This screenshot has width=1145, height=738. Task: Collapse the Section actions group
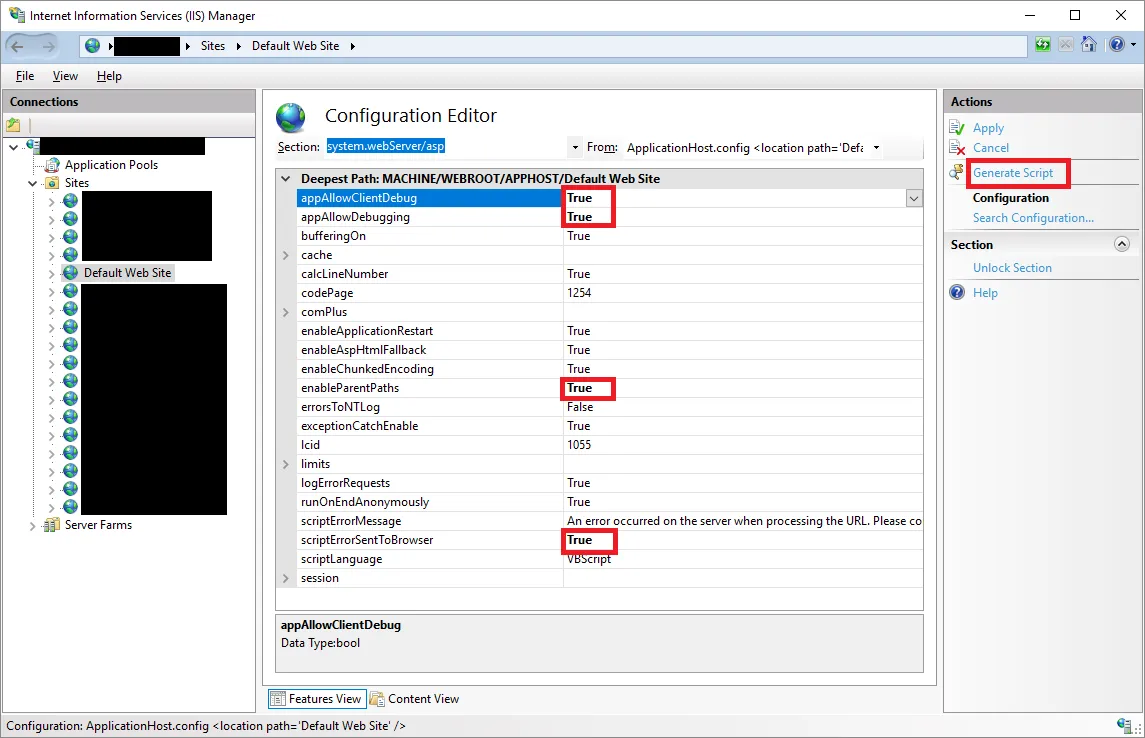[x=1122, y=244]
